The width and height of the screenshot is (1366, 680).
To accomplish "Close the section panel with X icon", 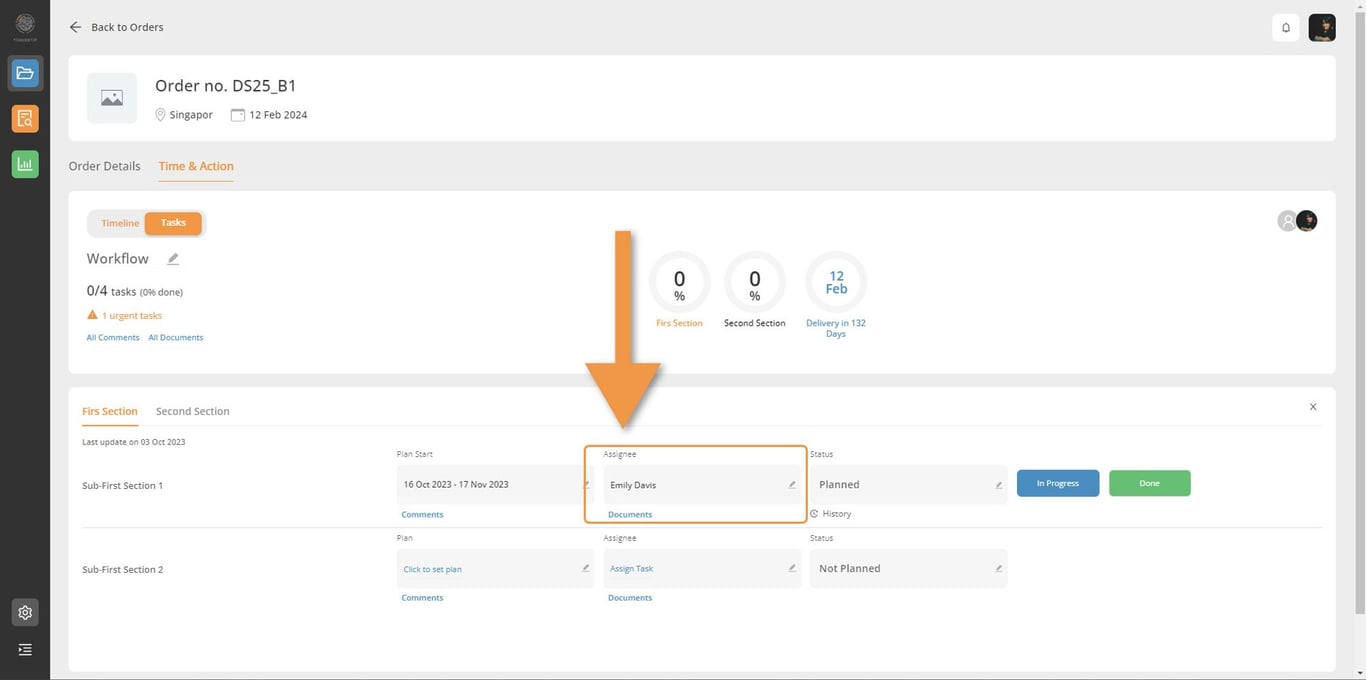I will coord(1313,407).
